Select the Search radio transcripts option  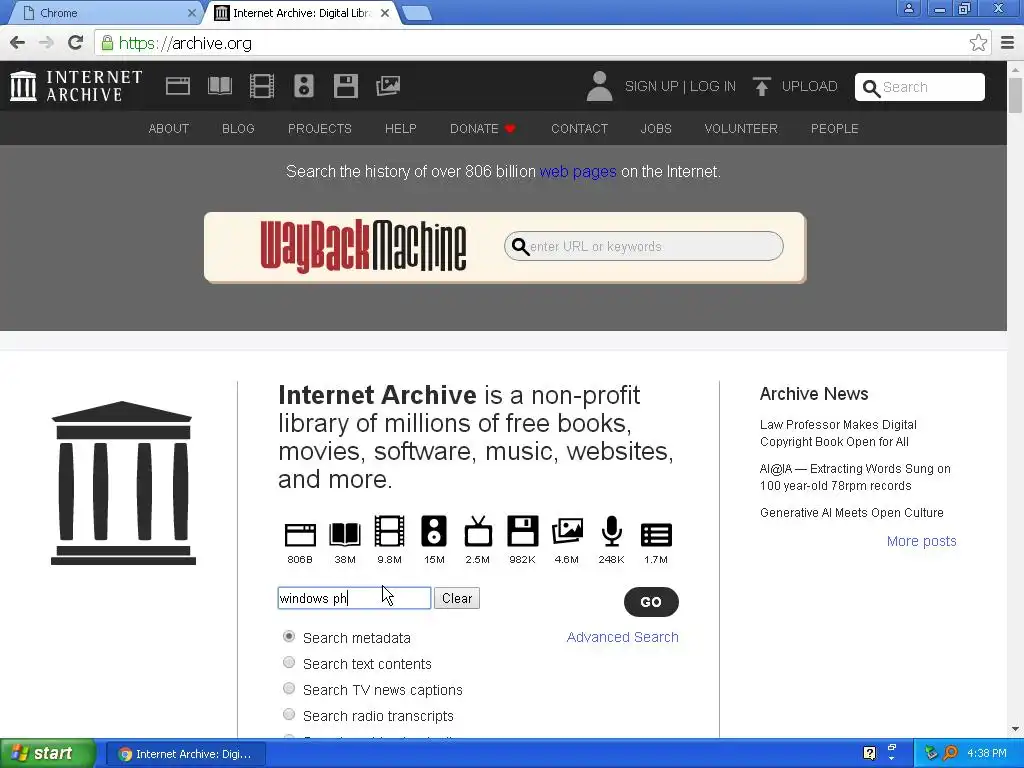coord(289,714)
